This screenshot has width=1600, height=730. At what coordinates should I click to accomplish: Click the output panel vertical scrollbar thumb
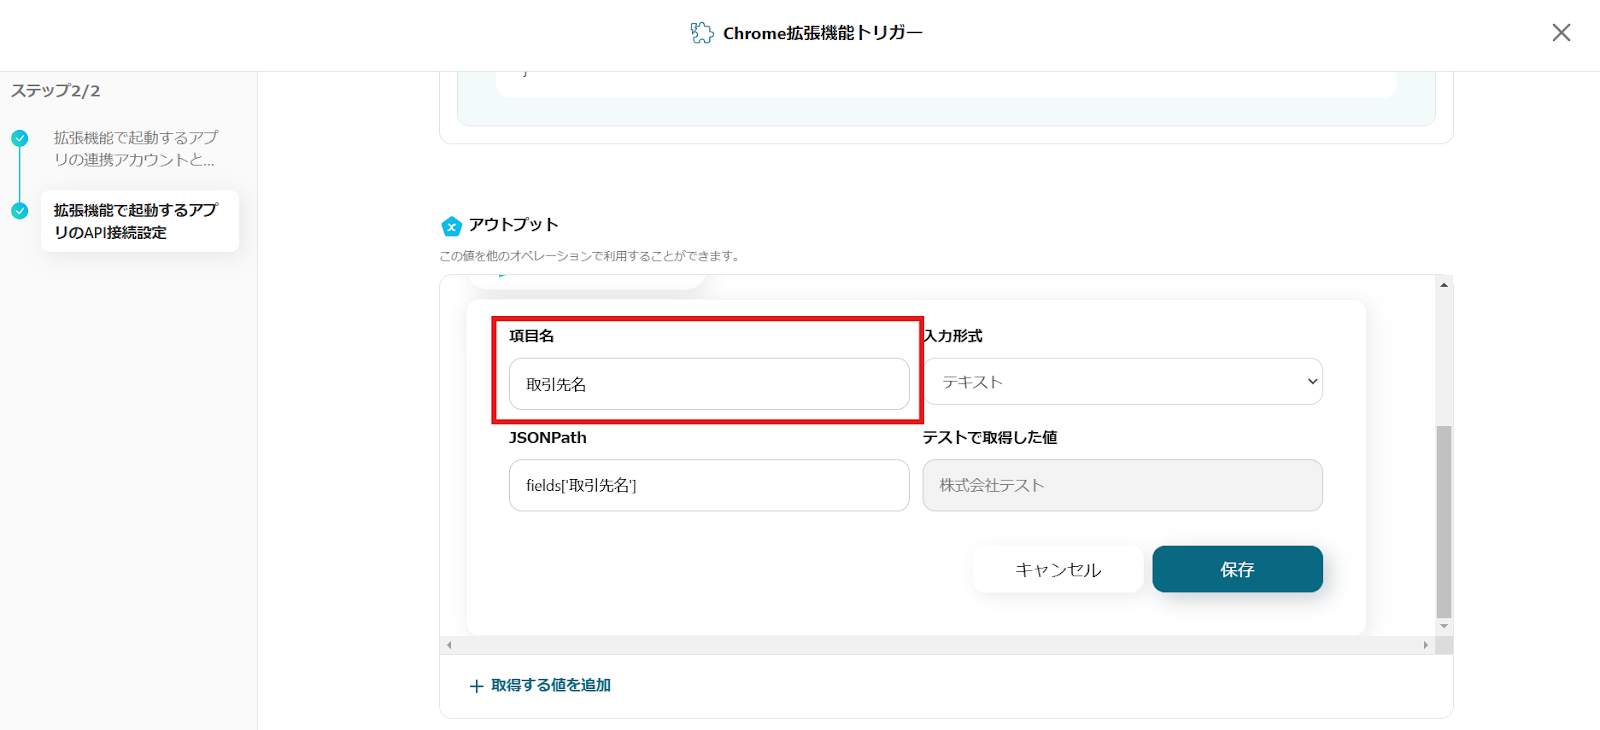(1444, 522)
